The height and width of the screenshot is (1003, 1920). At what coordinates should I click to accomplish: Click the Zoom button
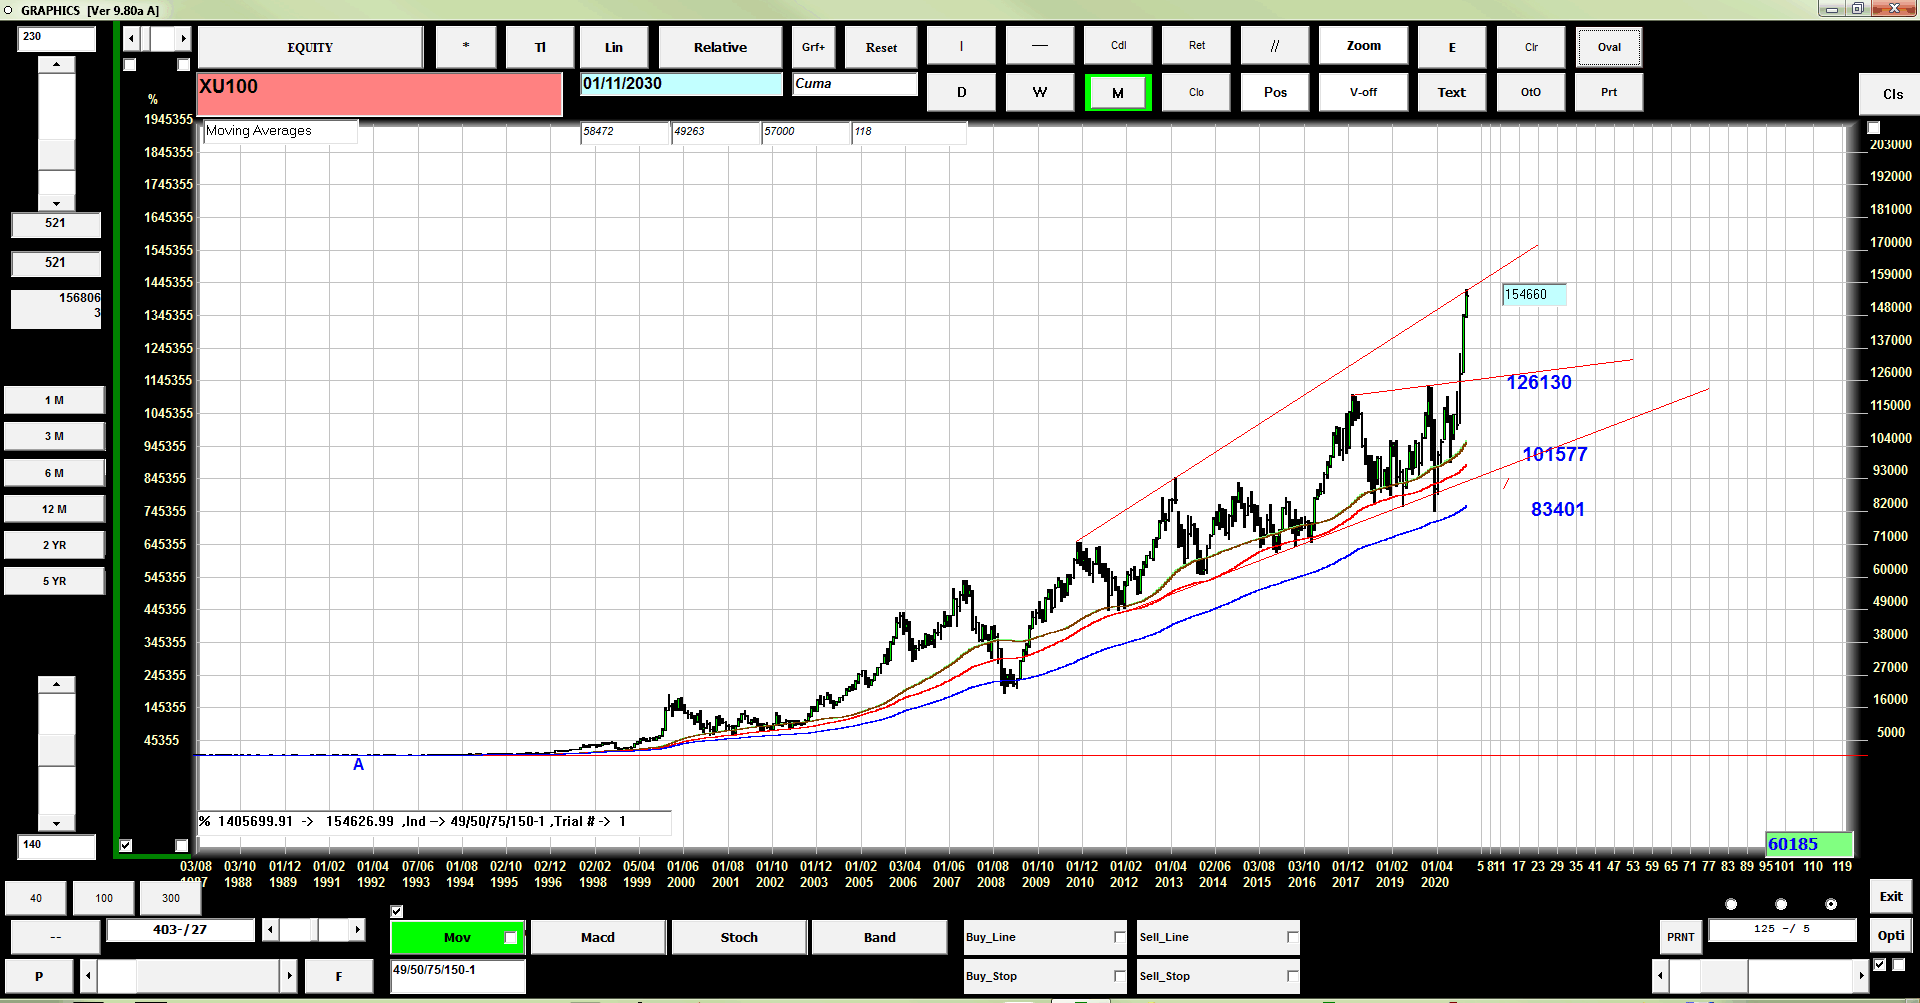coord(1363,46)
